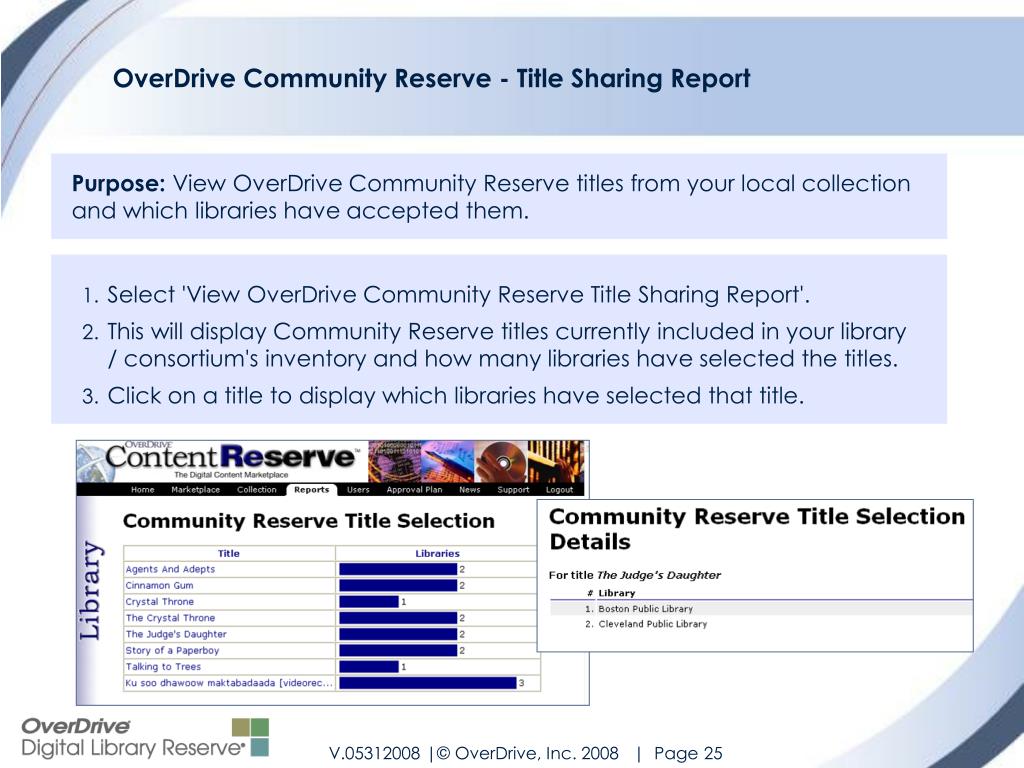Click the Libraries column header
1024x768 pixels.
(x=438, y=553)
